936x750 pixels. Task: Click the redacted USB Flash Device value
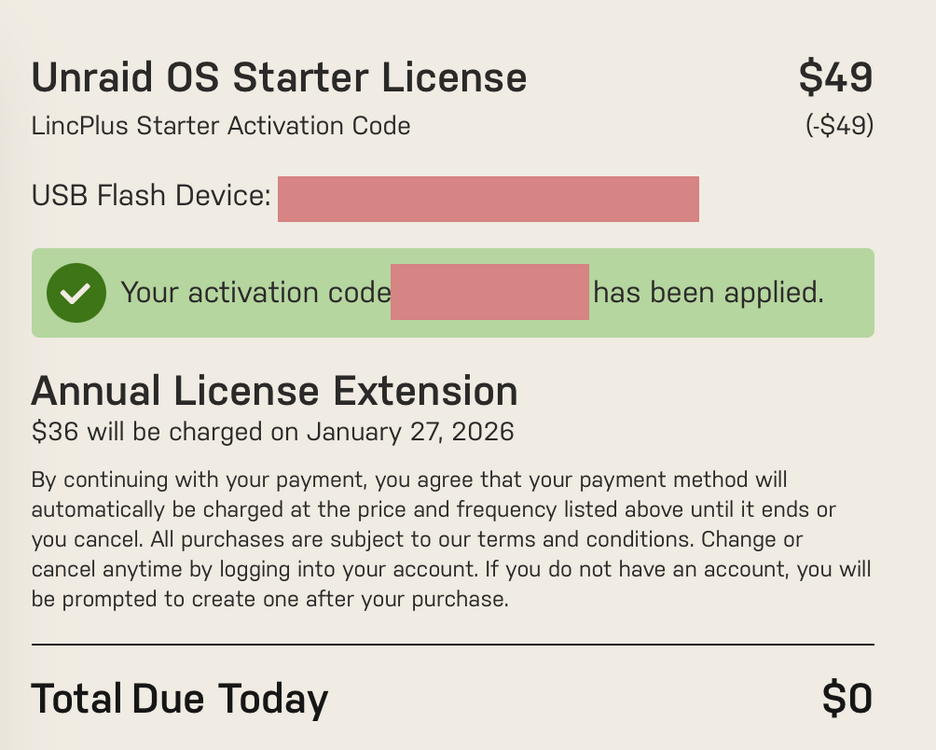pyautogui.click(x=488, y=199)
